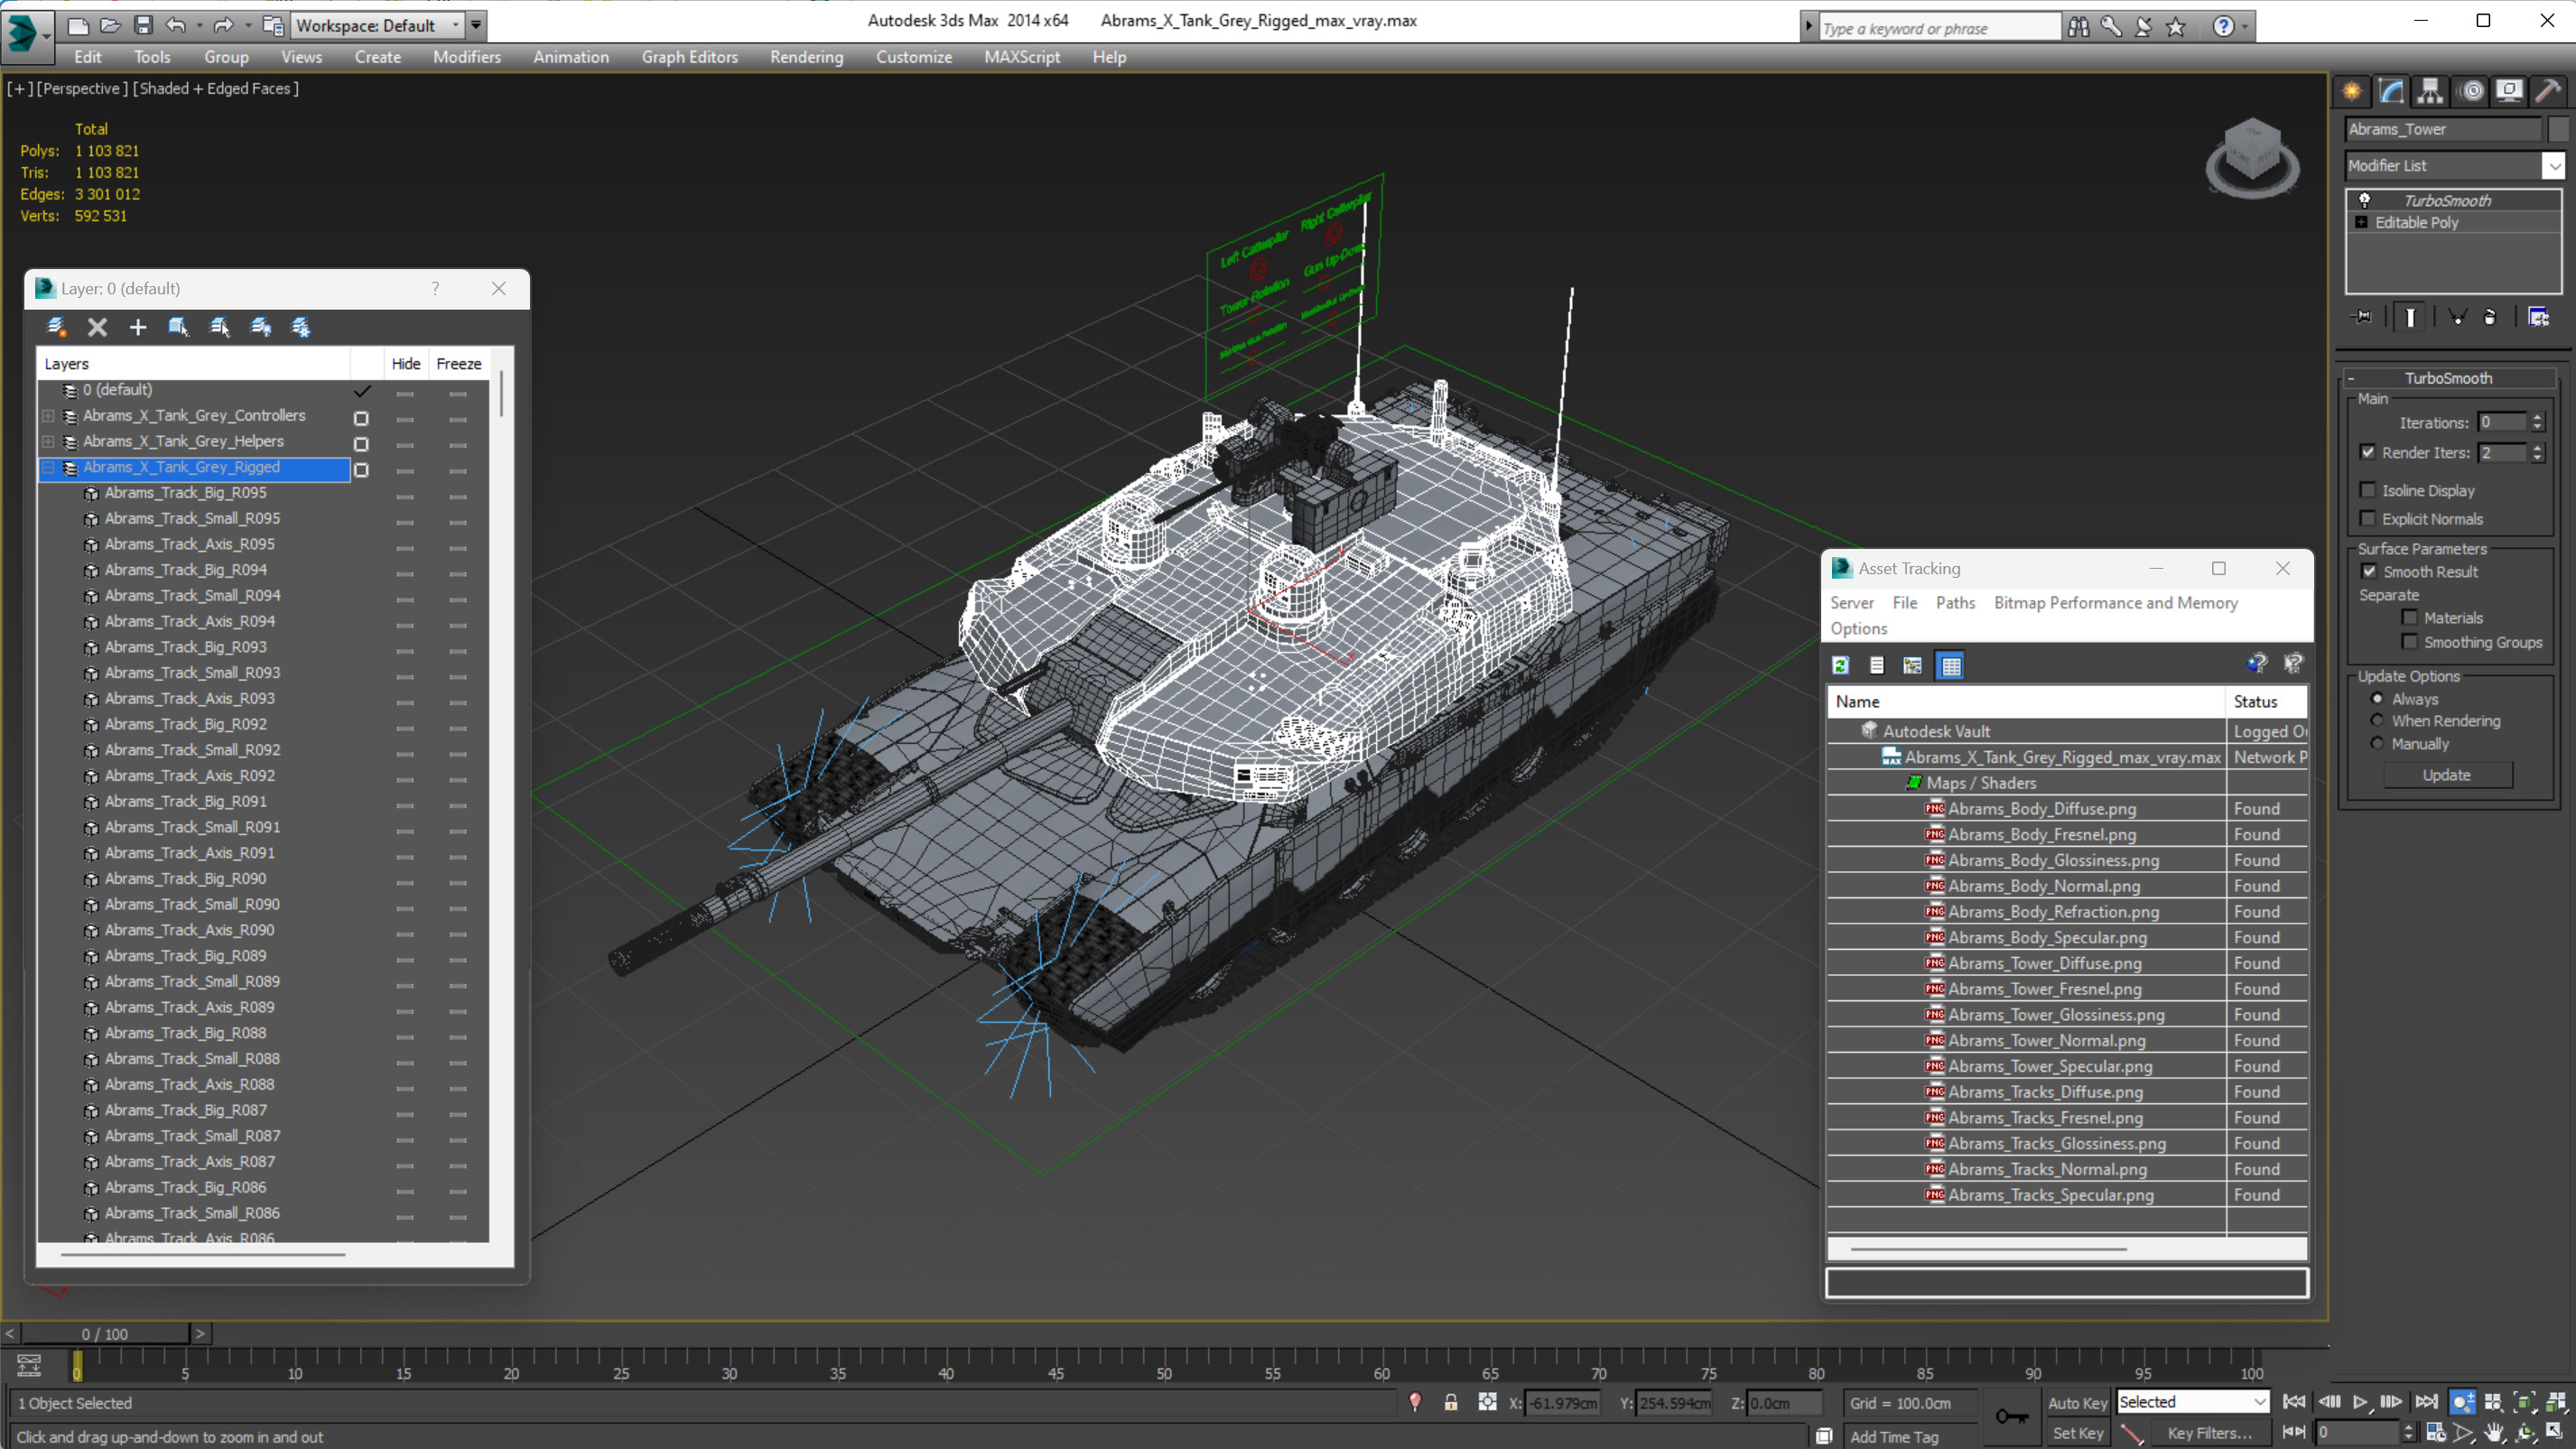Viewport: 2576px width, 1449px height.
Task: Expand Abrams_X_Tank_Grey_Controllers layer
Action: [48, 415]
